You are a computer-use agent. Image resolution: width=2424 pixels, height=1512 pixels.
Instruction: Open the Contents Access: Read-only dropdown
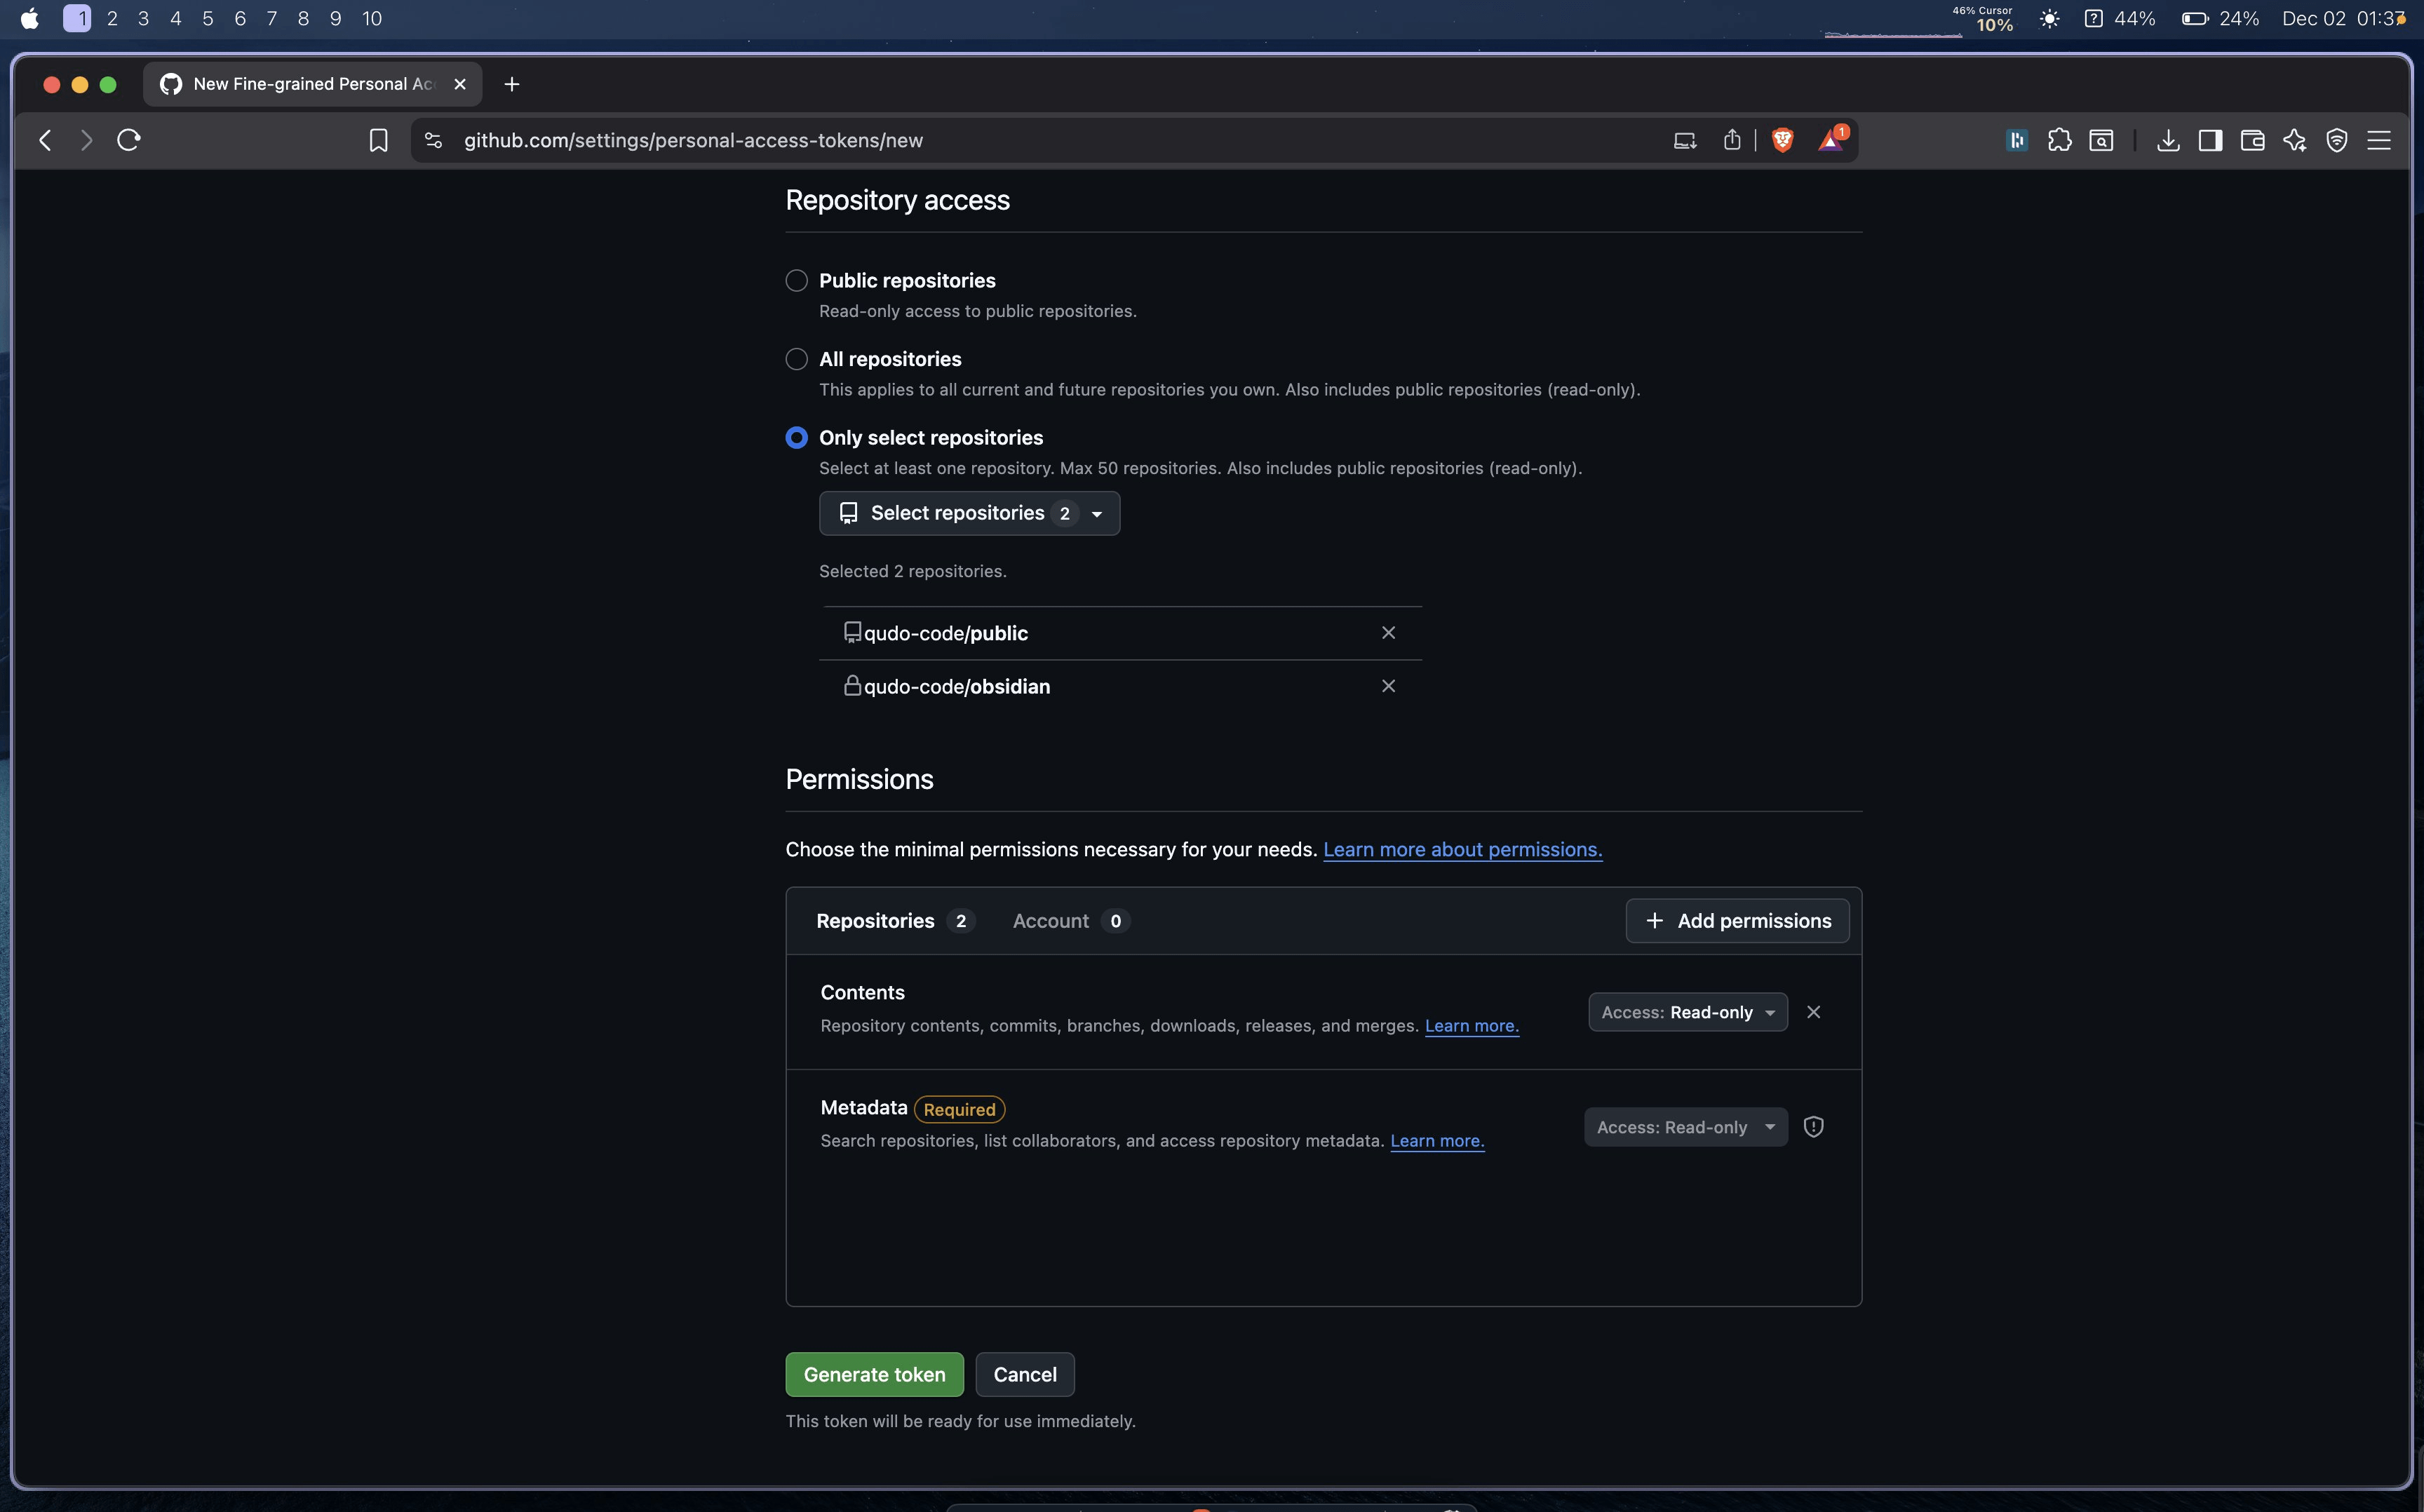tap(1687, 1012)
